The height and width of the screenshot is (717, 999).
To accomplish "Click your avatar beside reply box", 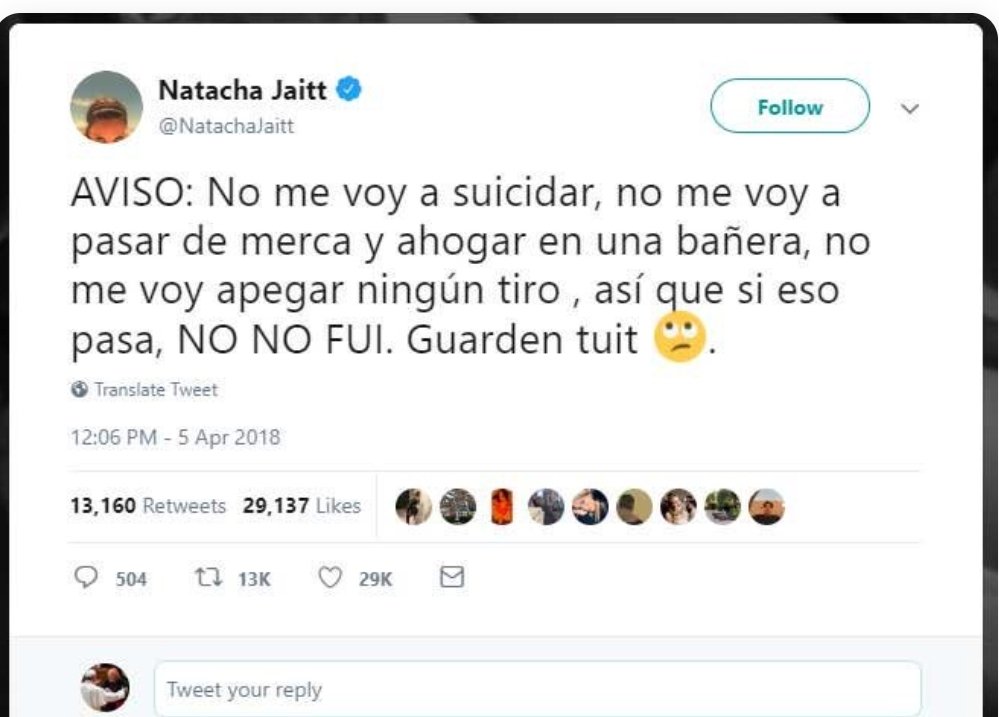I will [105, 688].
